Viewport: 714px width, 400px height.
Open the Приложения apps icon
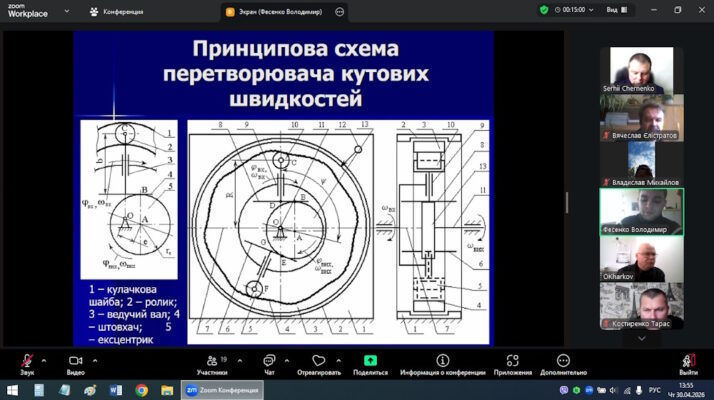513,364
